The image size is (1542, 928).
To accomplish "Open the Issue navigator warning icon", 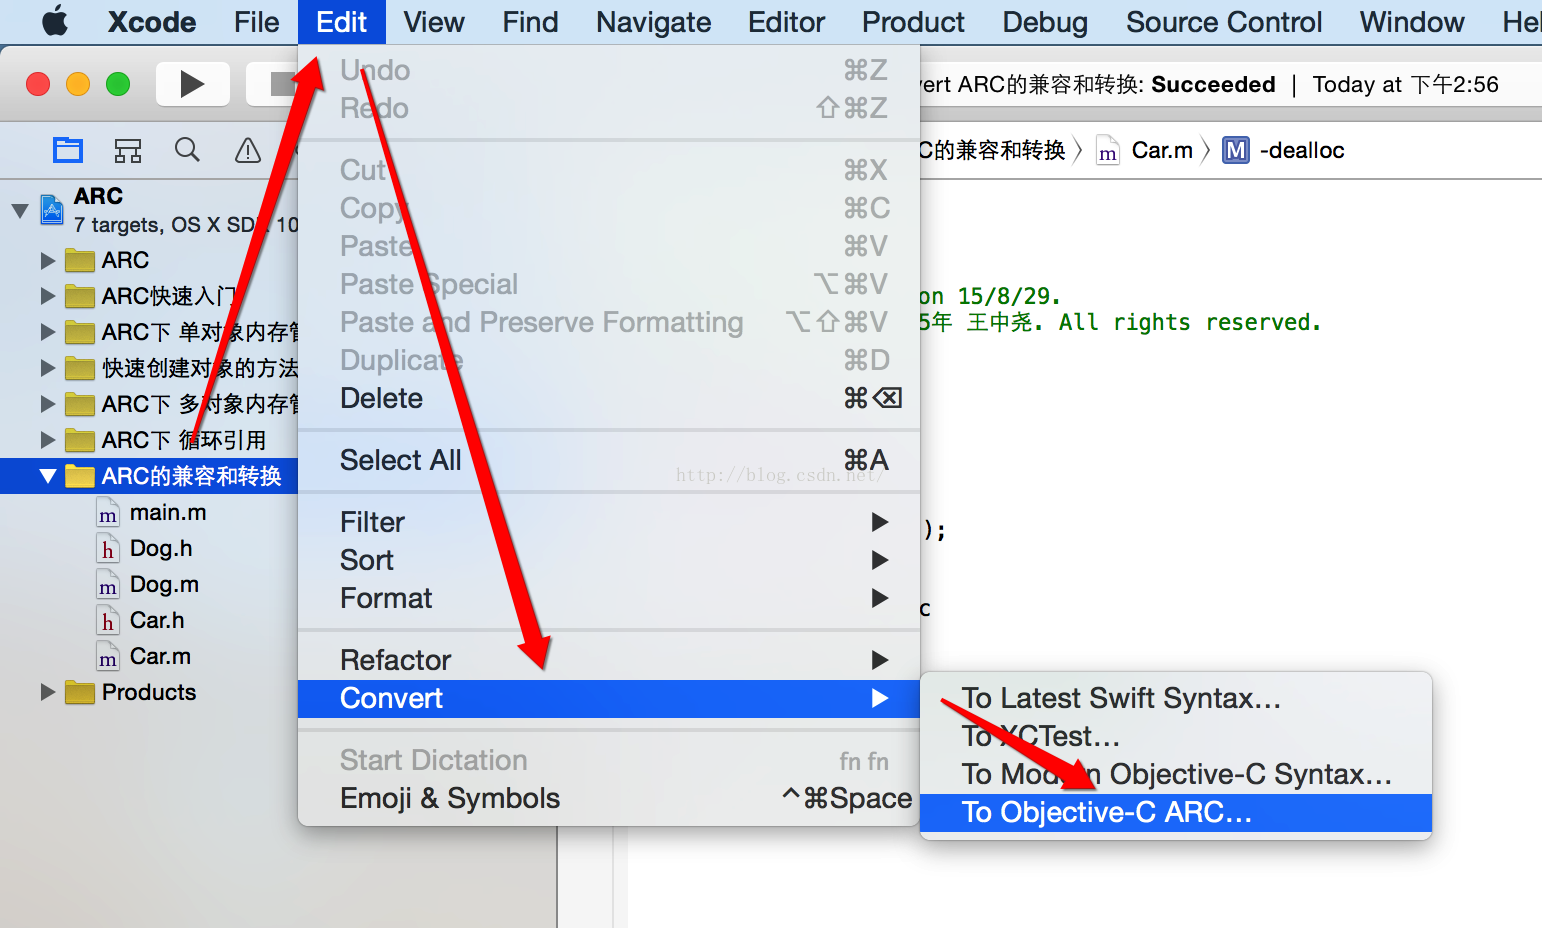I will point(247,150).
